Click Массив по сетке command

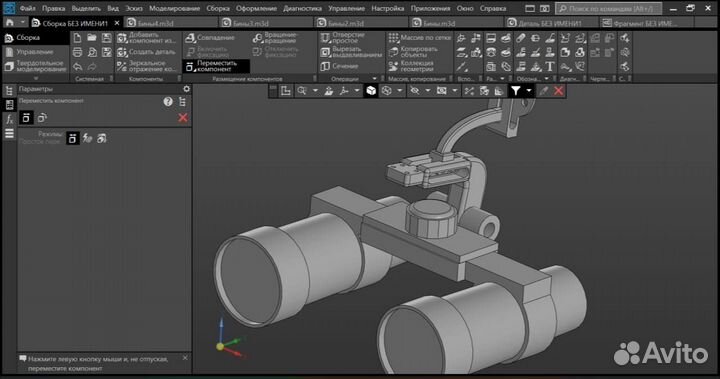pos(420,38)
